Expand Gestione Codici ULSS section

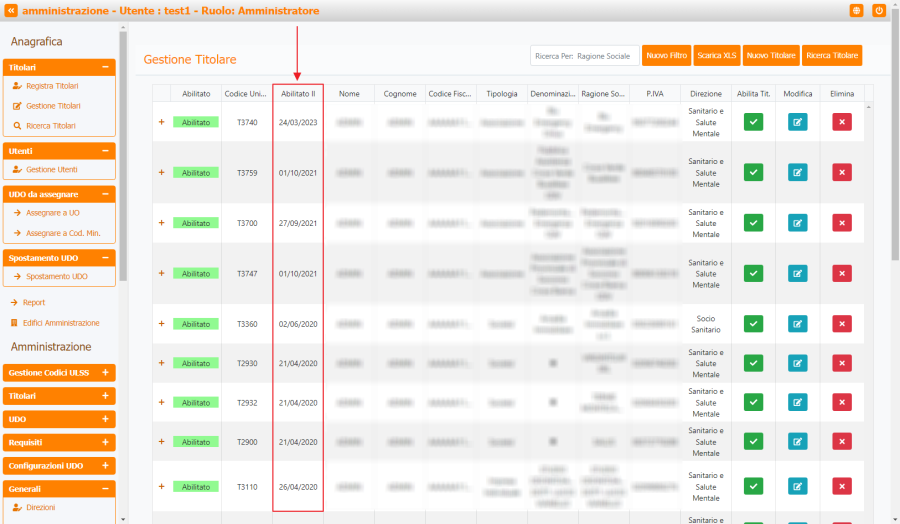(105, 373)
